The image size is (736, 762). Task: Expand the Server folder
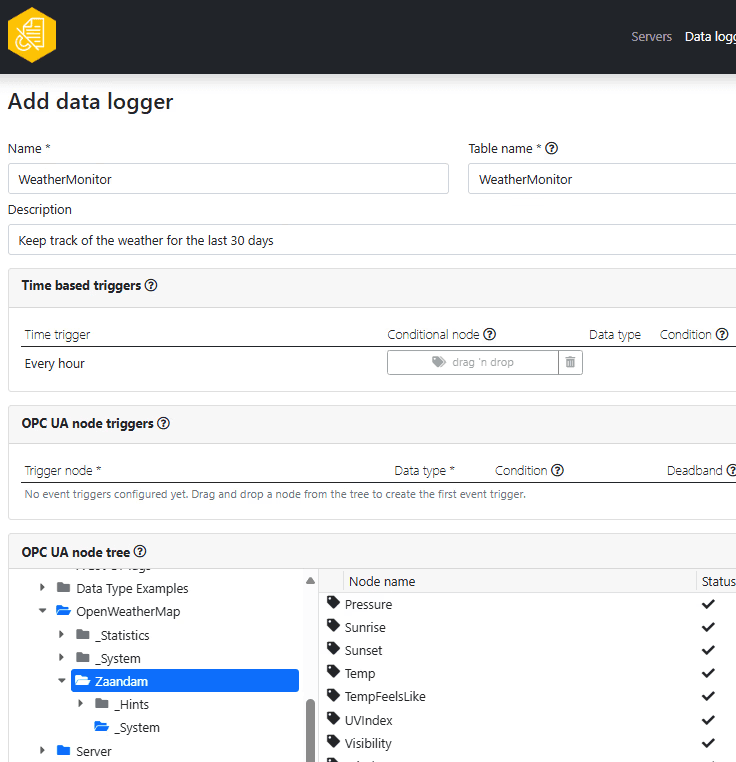pos(42,750)
